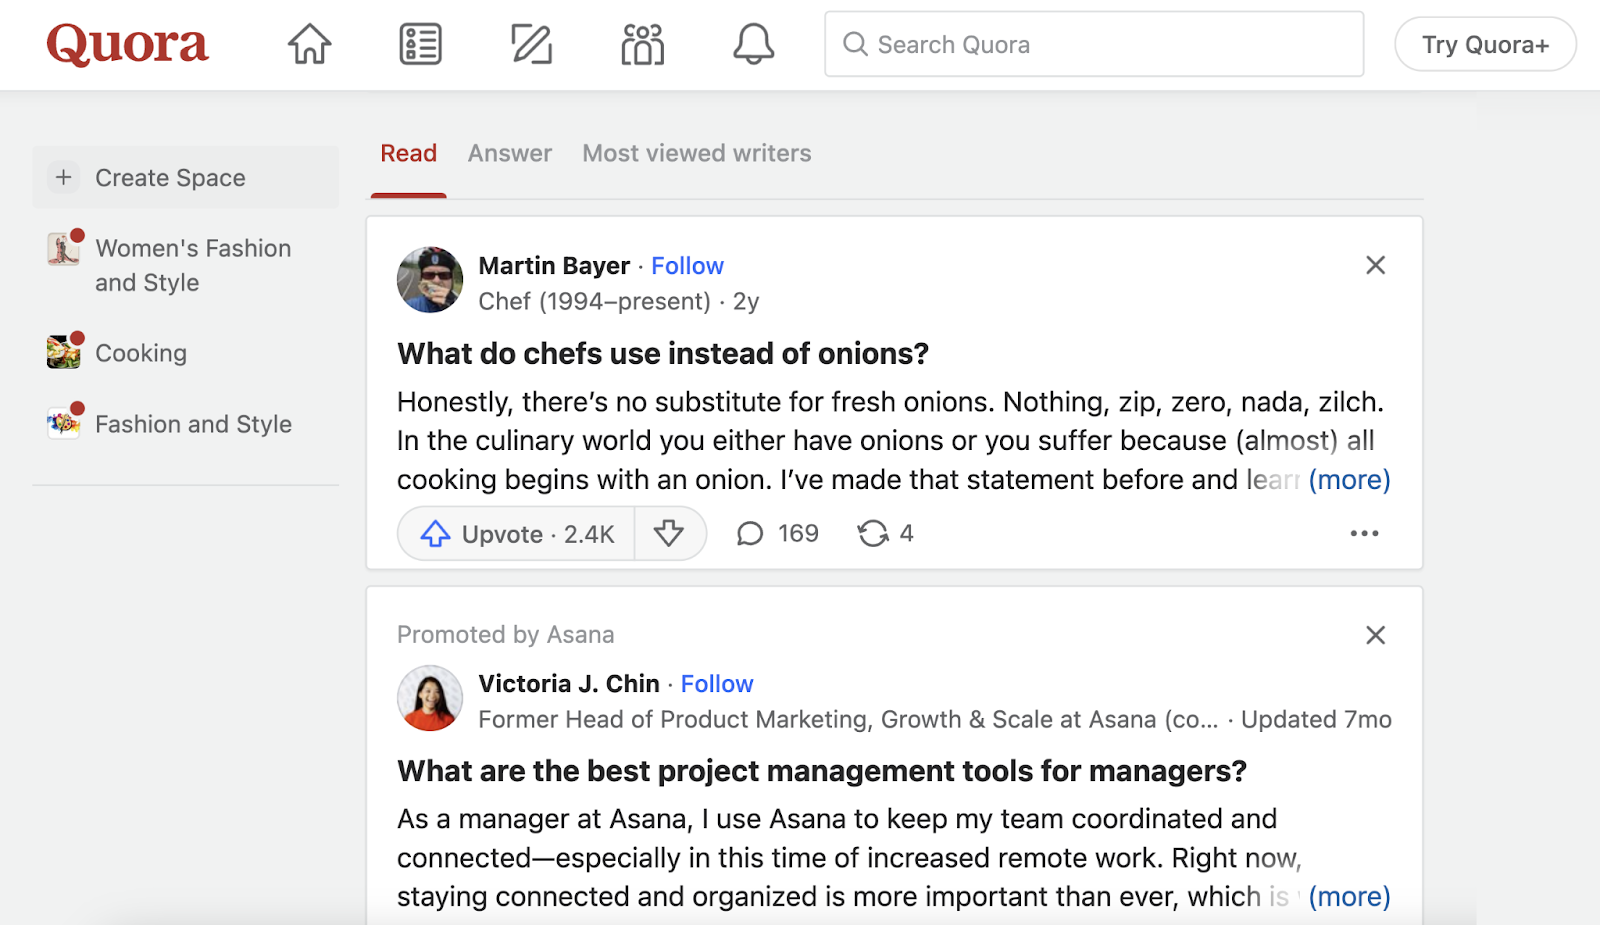Expand the truncated onions answer with (more)
Screen dimensions: 1600x925
[1349, 479]
